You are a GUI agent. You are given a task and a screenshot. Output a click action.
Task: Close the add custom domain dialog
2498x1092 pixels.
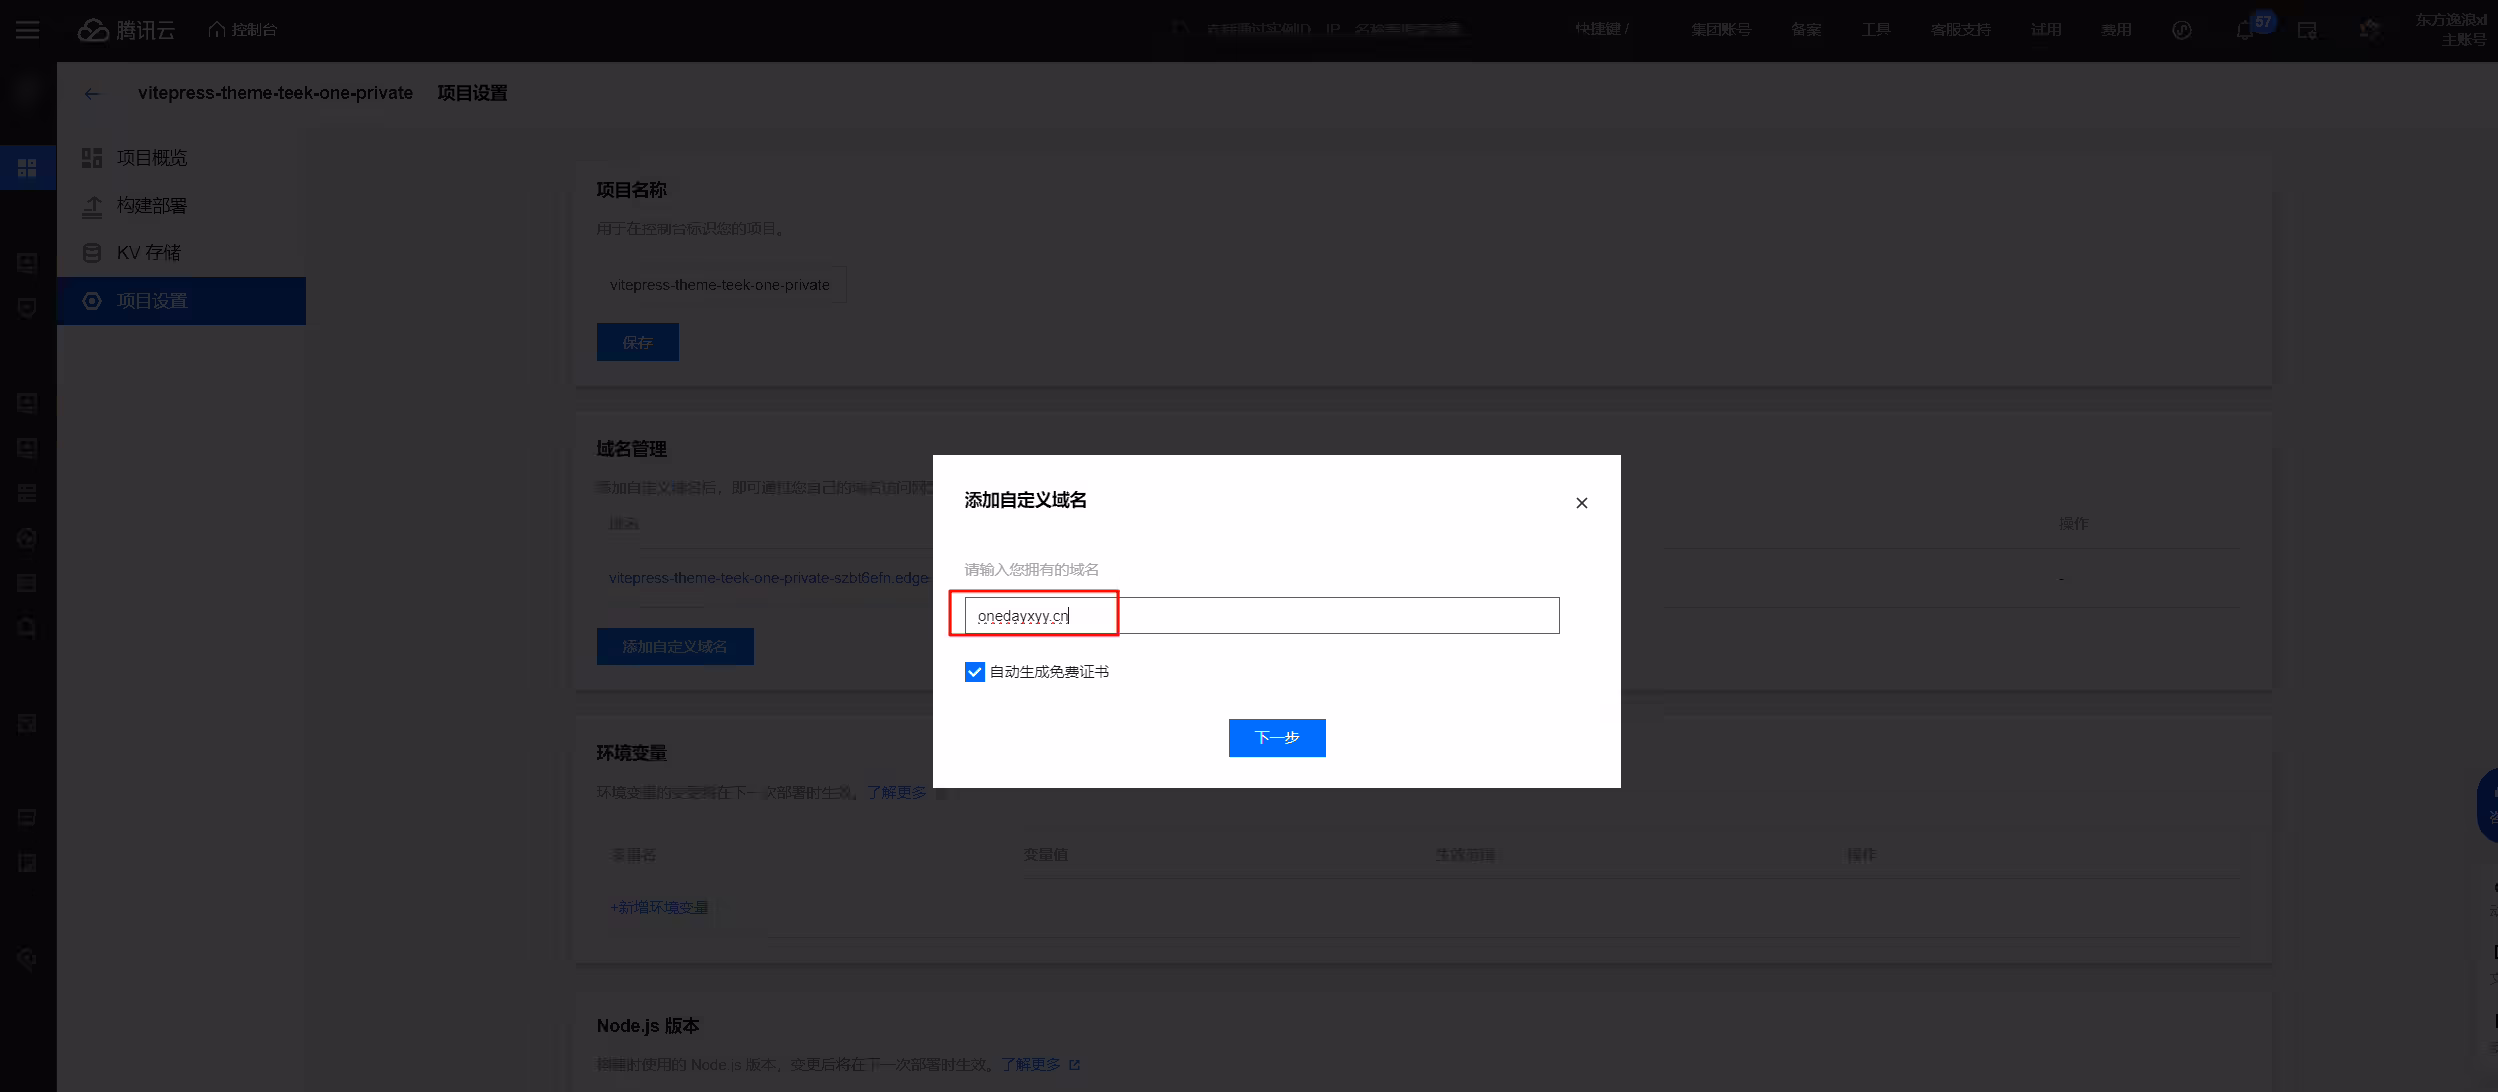click(x=1581, y=503)
